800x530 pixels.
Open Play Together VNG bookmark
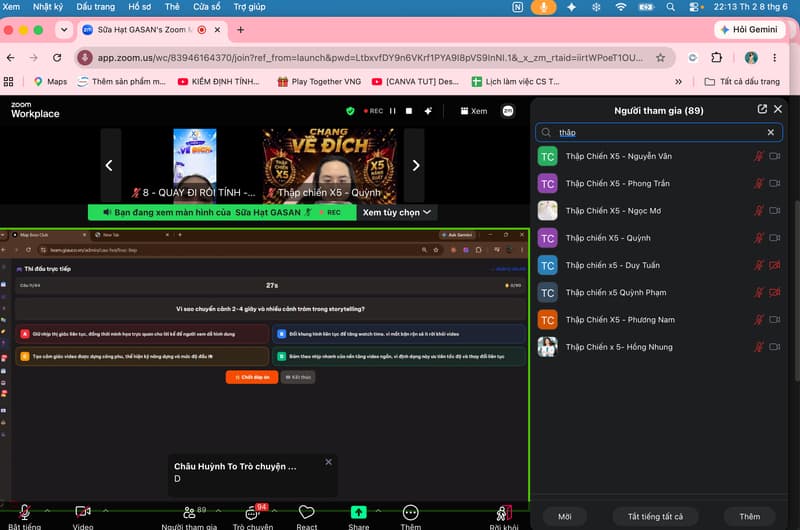pyautogui.click(x=319, y=82)
